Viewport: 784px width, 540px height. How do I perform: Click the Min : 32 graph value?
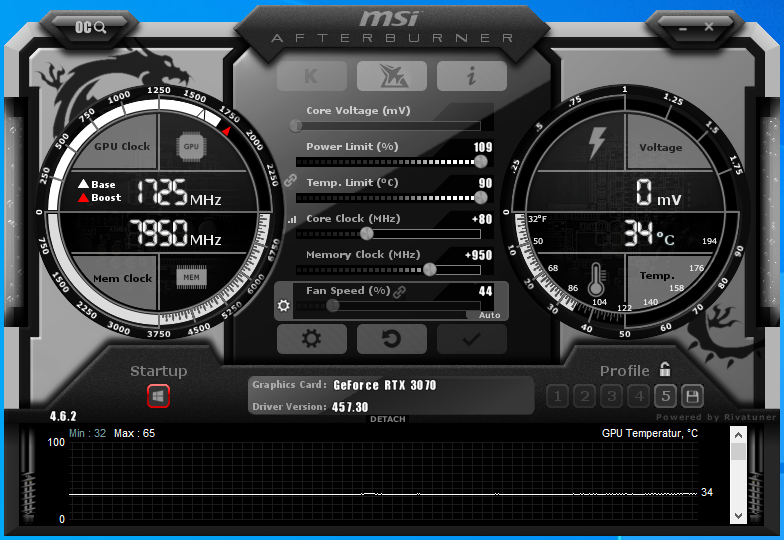click(x=88, y=433)
